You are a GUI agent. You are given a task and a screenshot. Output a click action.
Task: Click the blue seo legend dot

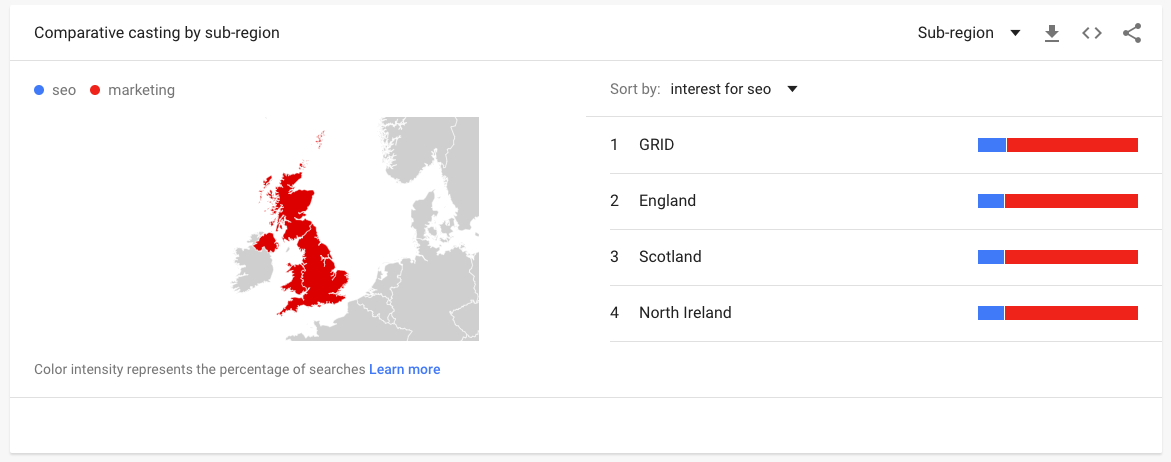40,90
